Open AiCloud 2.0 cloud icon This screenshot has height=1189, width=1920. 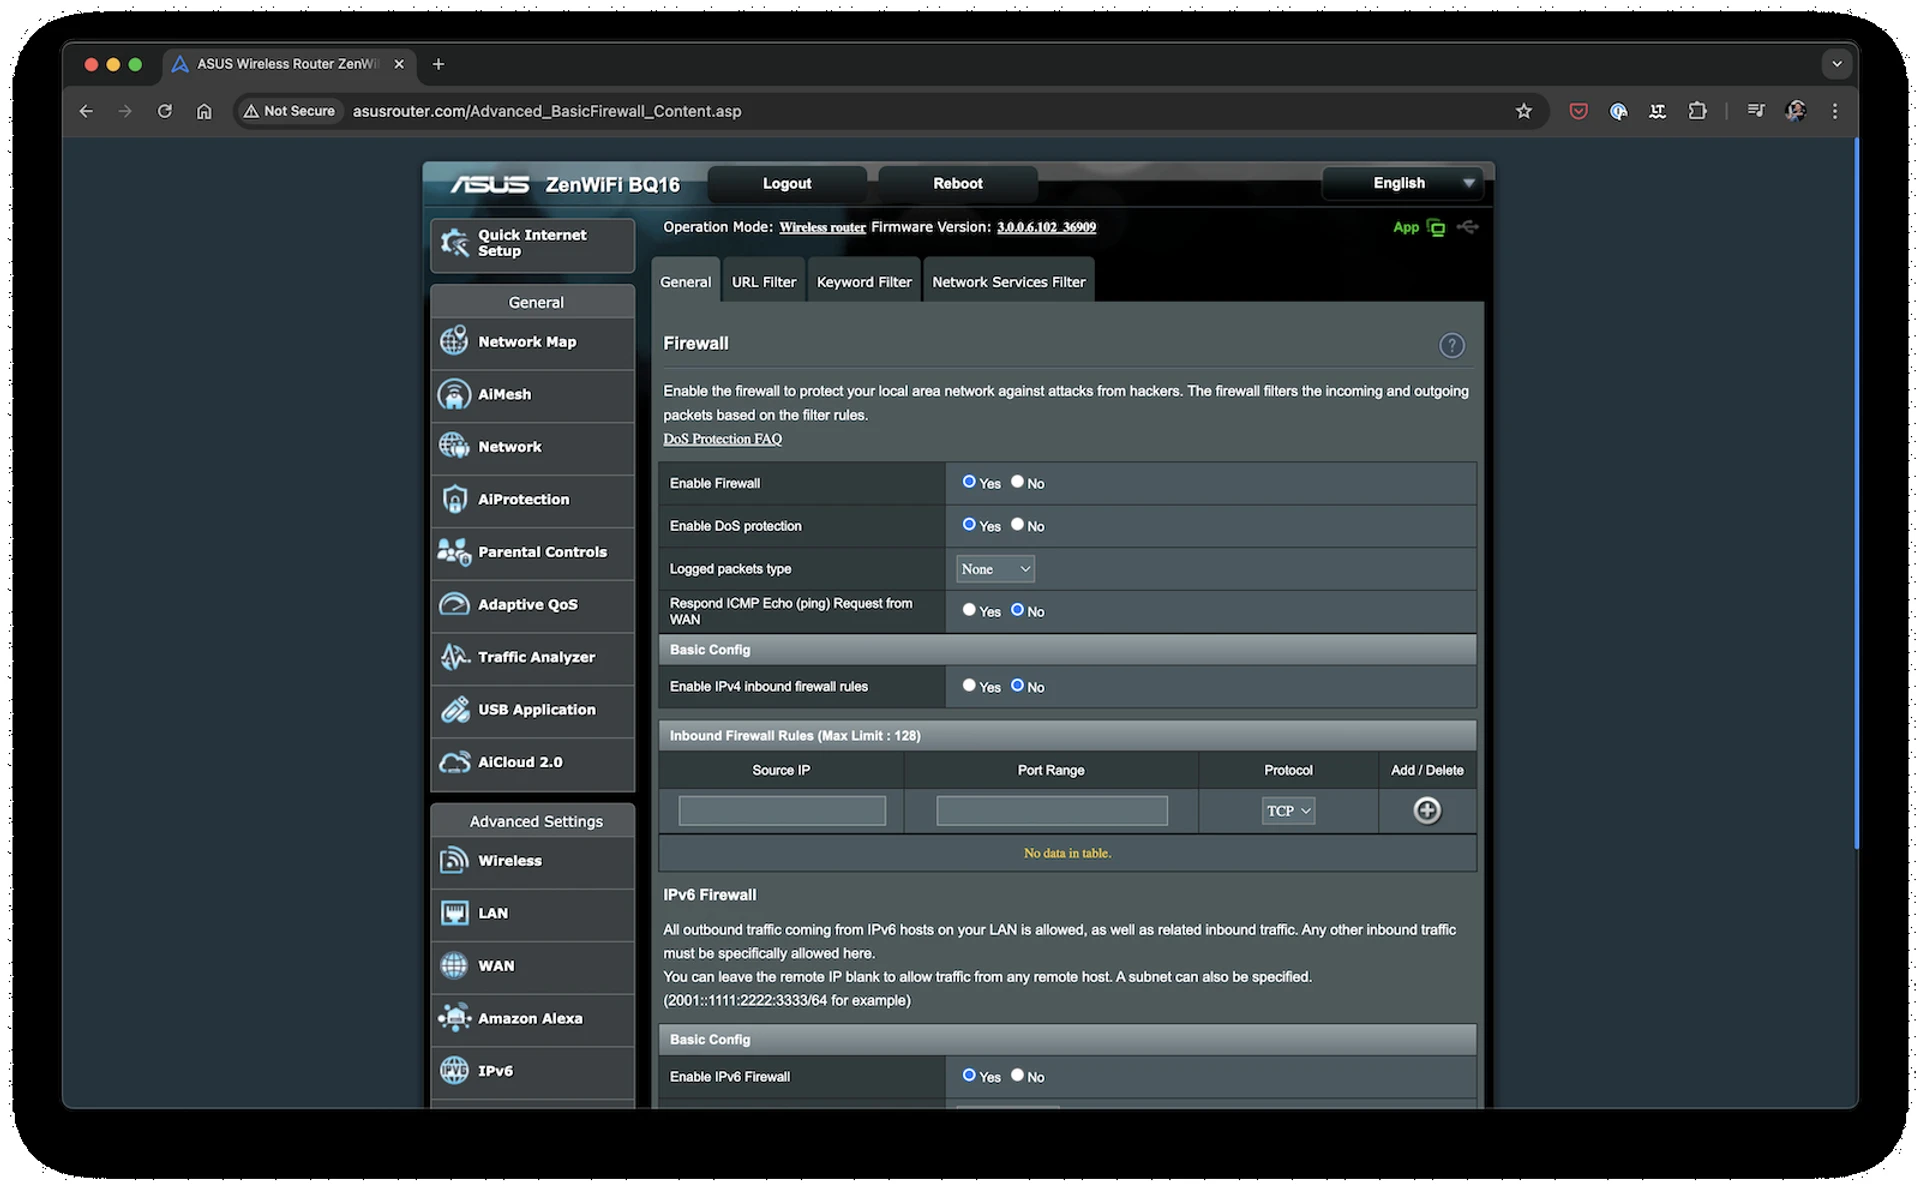coord(454,762)
